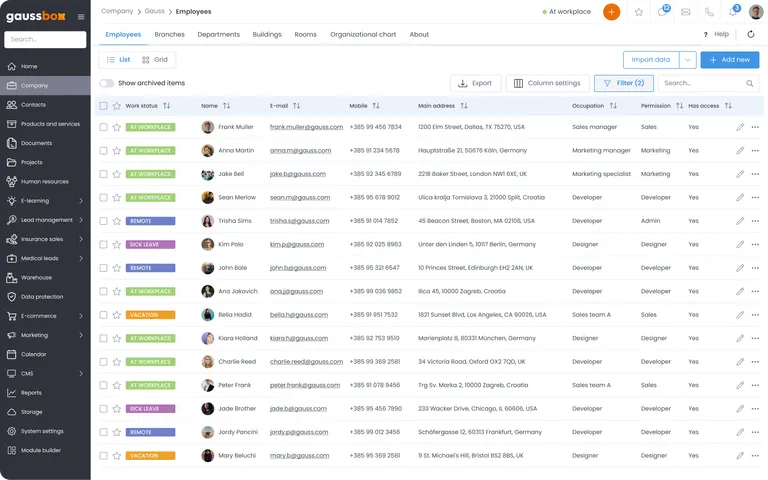Screen dimensions: 768x480
Task: Click the At workplace status indicator
Action: click(567, 12)
